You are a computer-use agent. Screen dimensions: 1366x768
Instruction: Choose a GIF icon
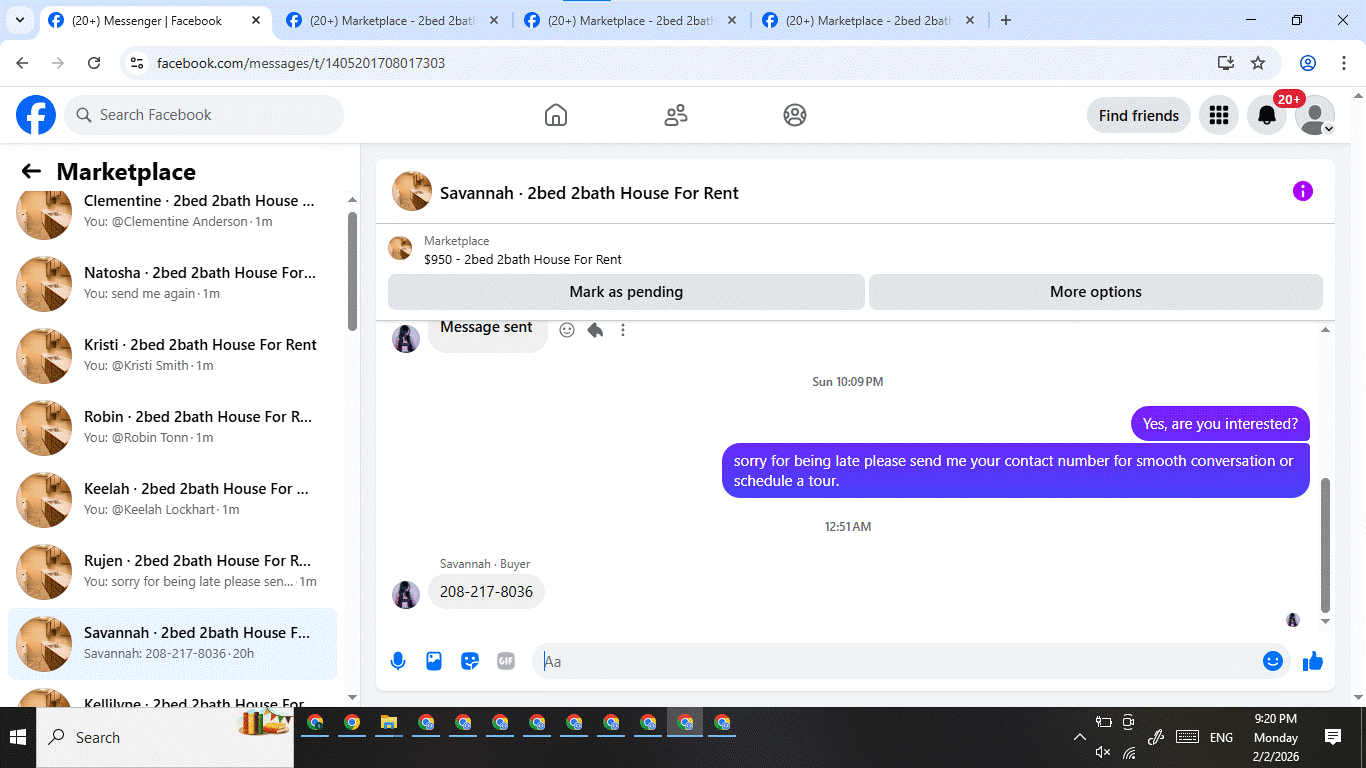click(506, 661)
